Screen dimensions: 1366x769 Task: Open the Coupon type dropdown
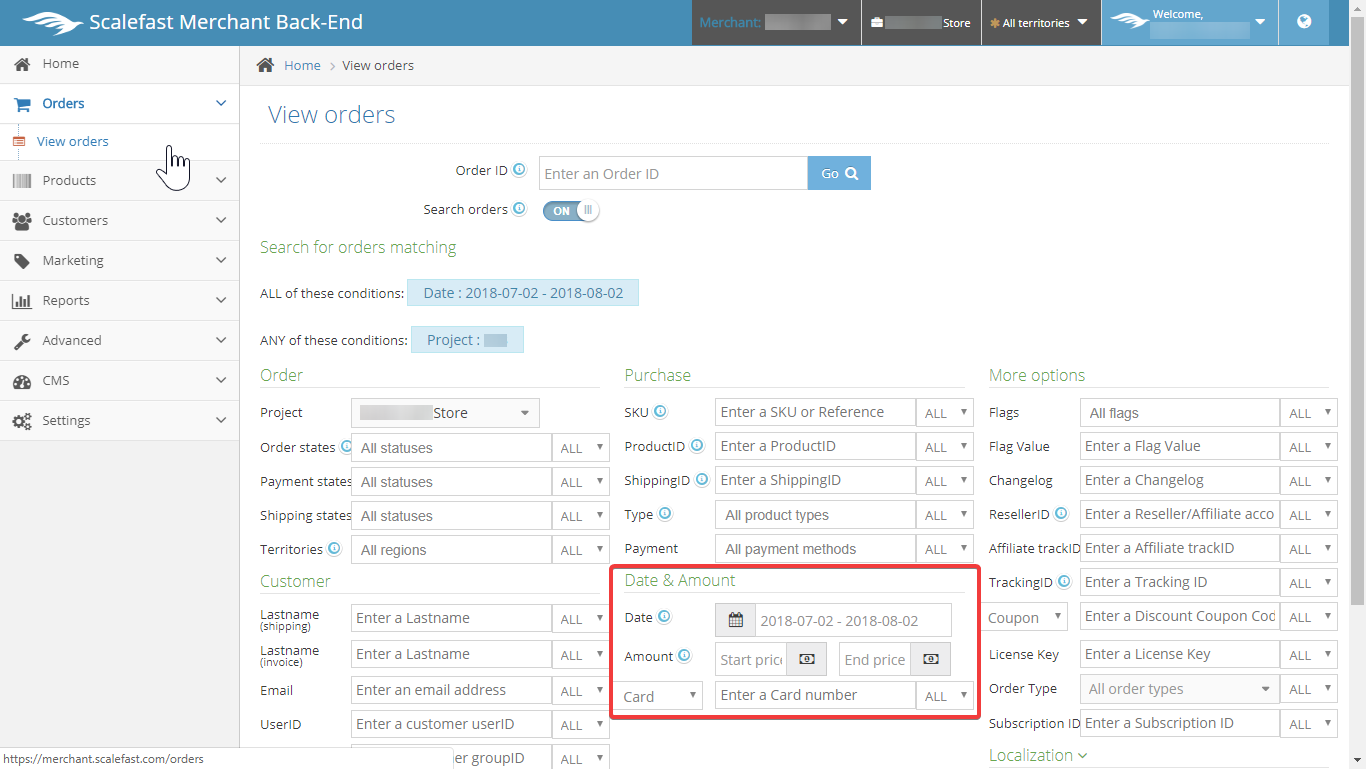1027,617
